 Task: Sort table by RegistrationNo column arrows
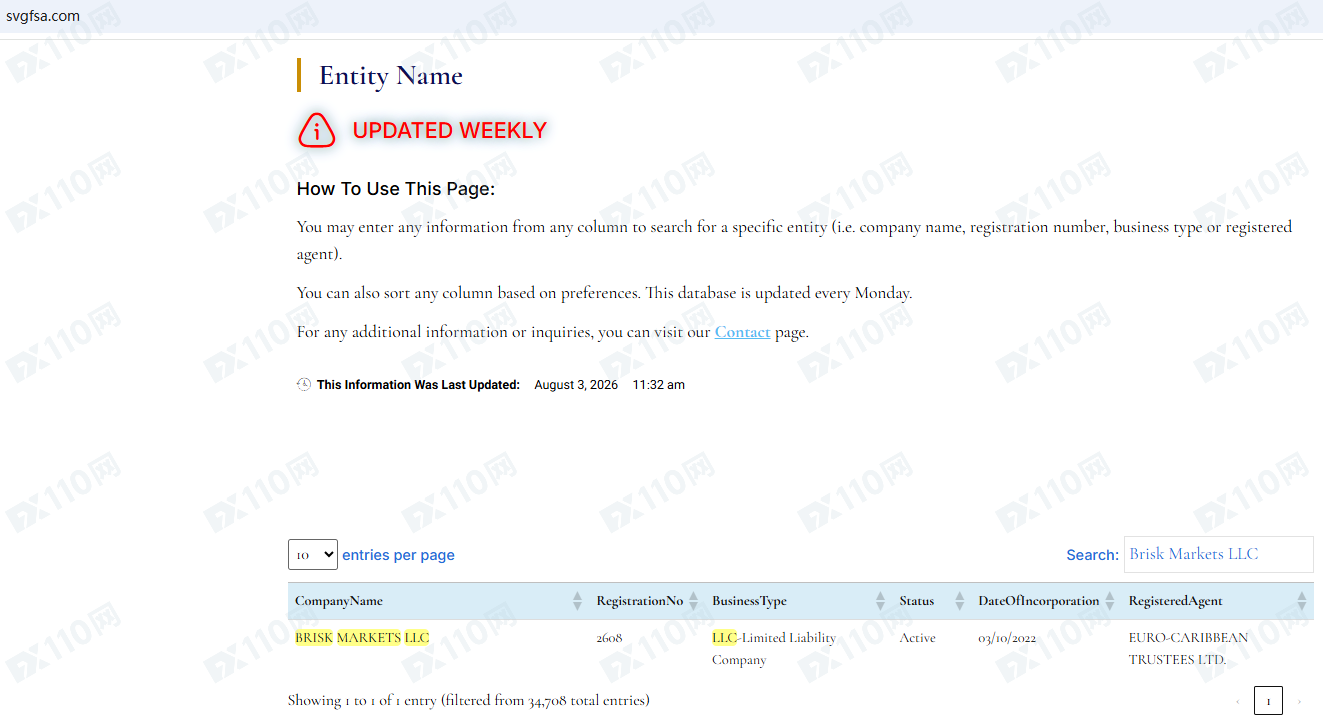[693, 601]
